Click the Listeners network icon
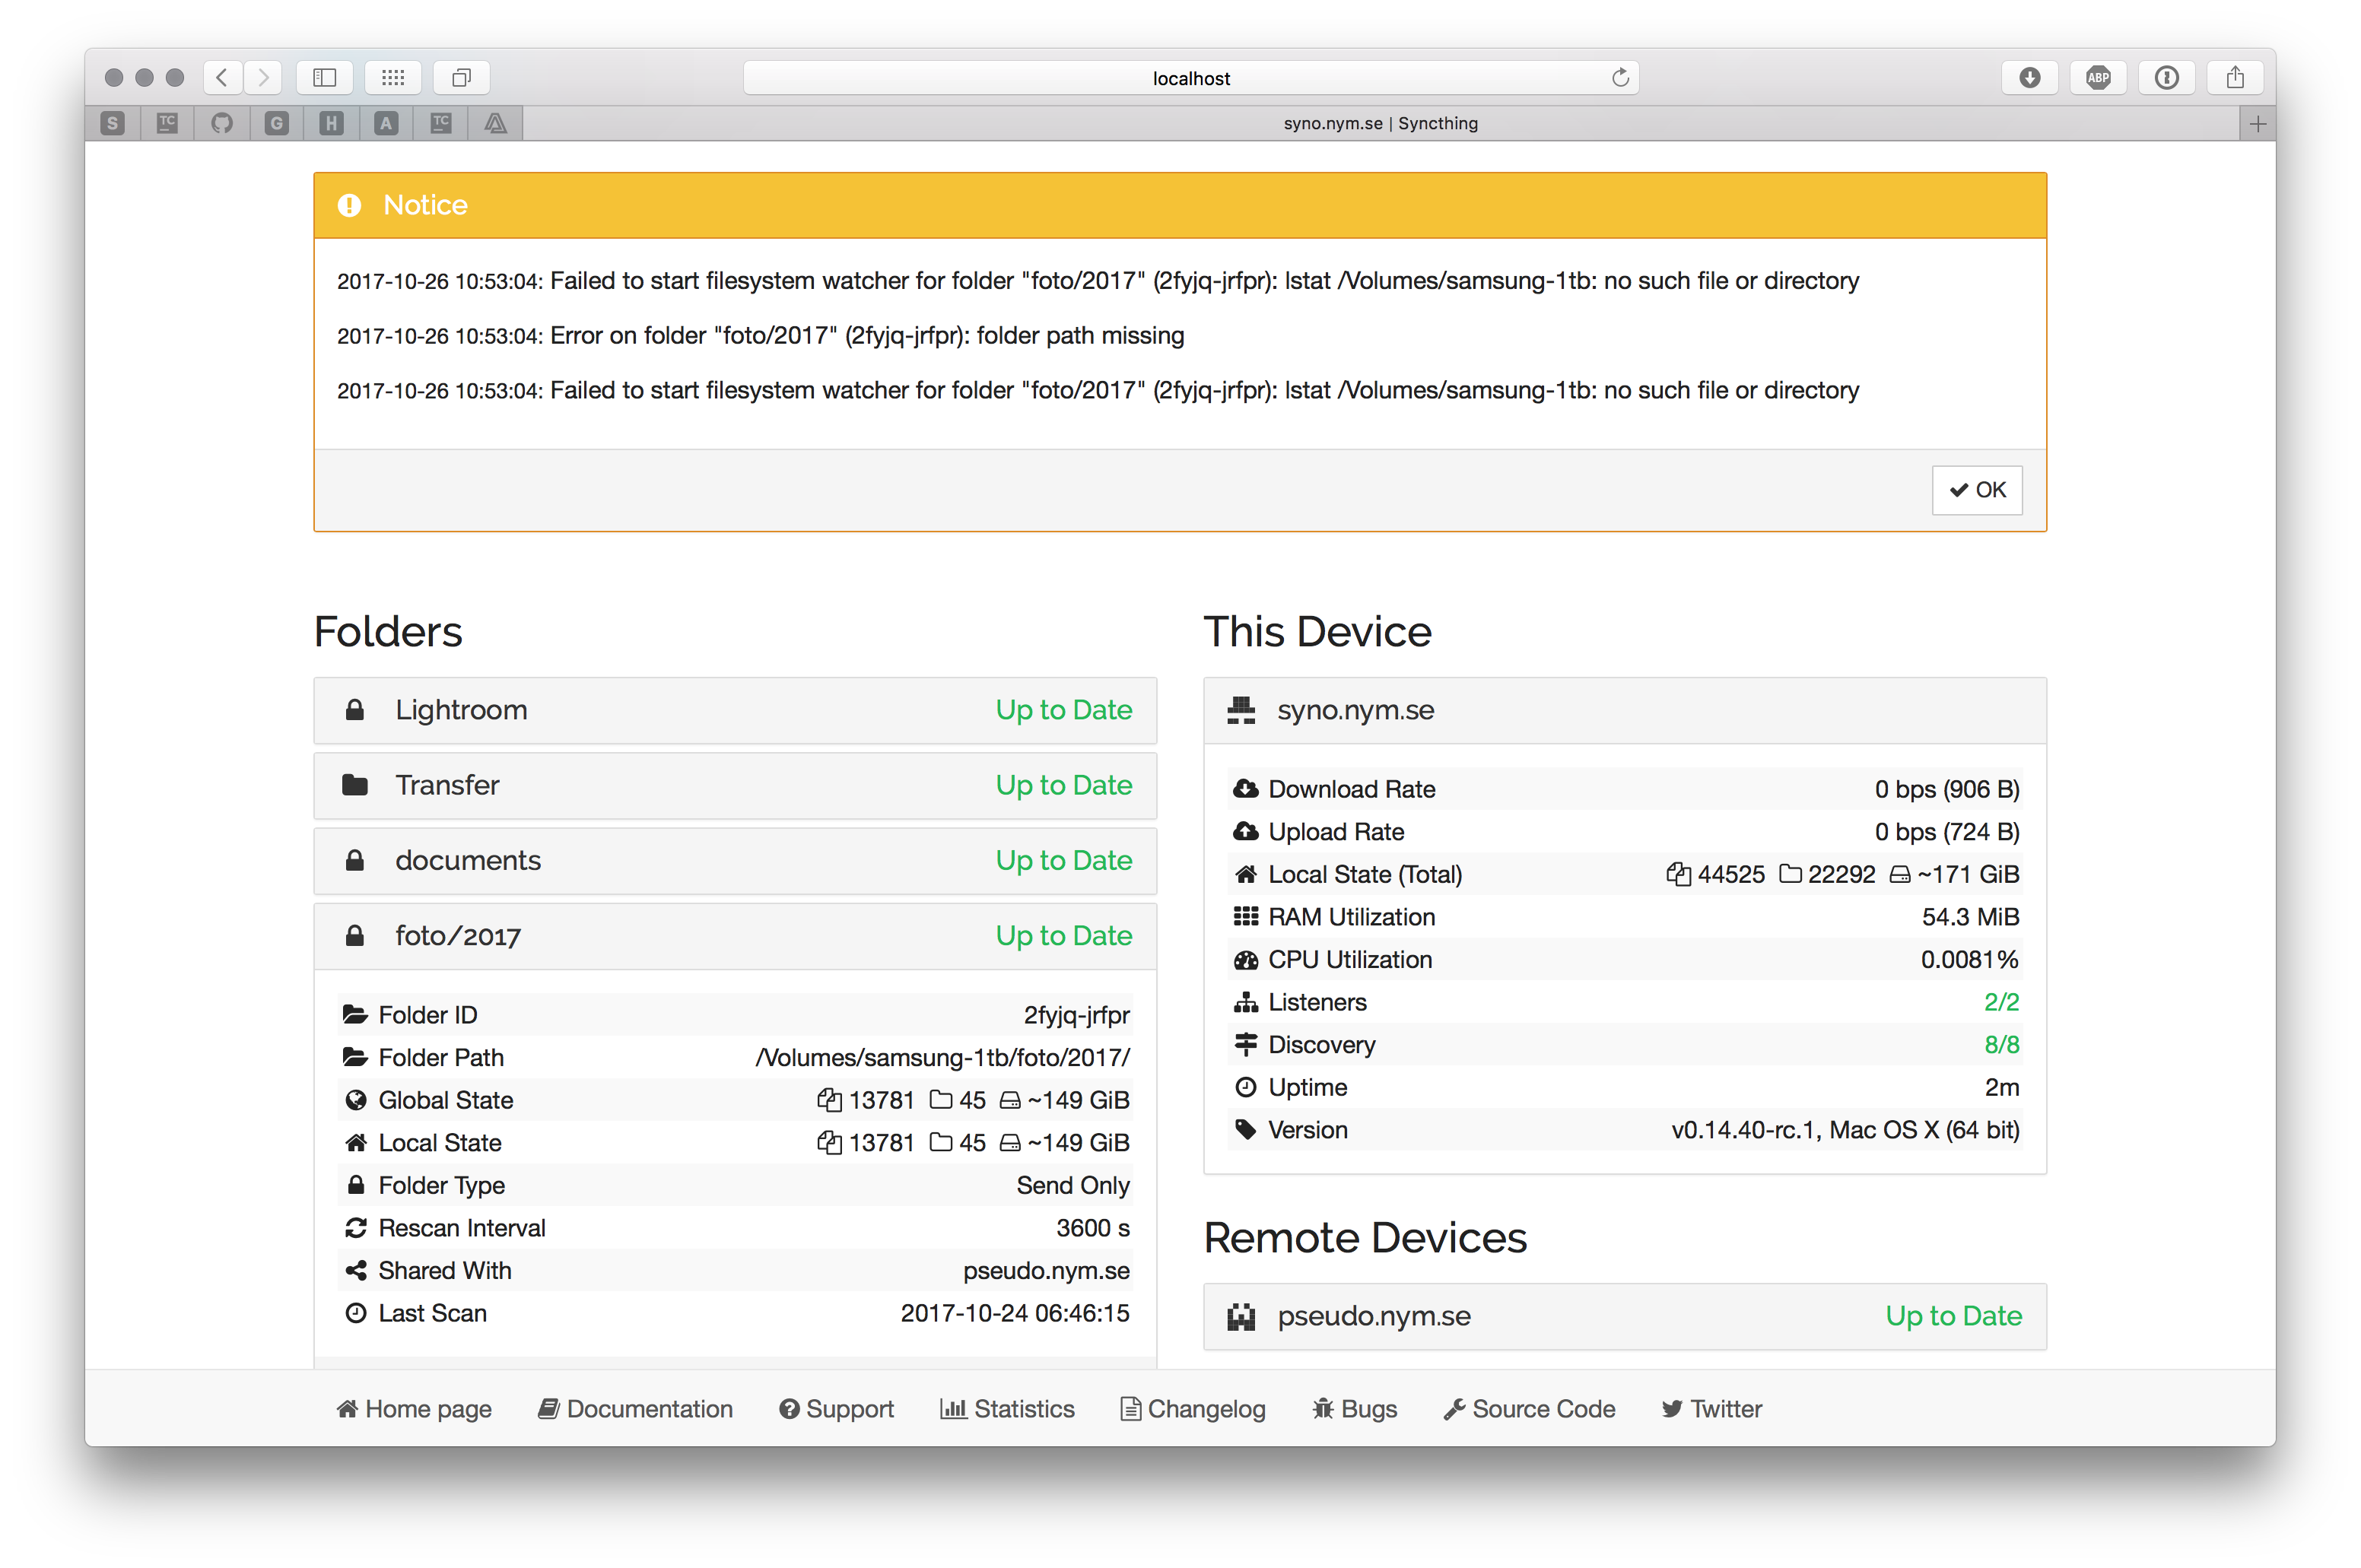 point(1245,1002)
